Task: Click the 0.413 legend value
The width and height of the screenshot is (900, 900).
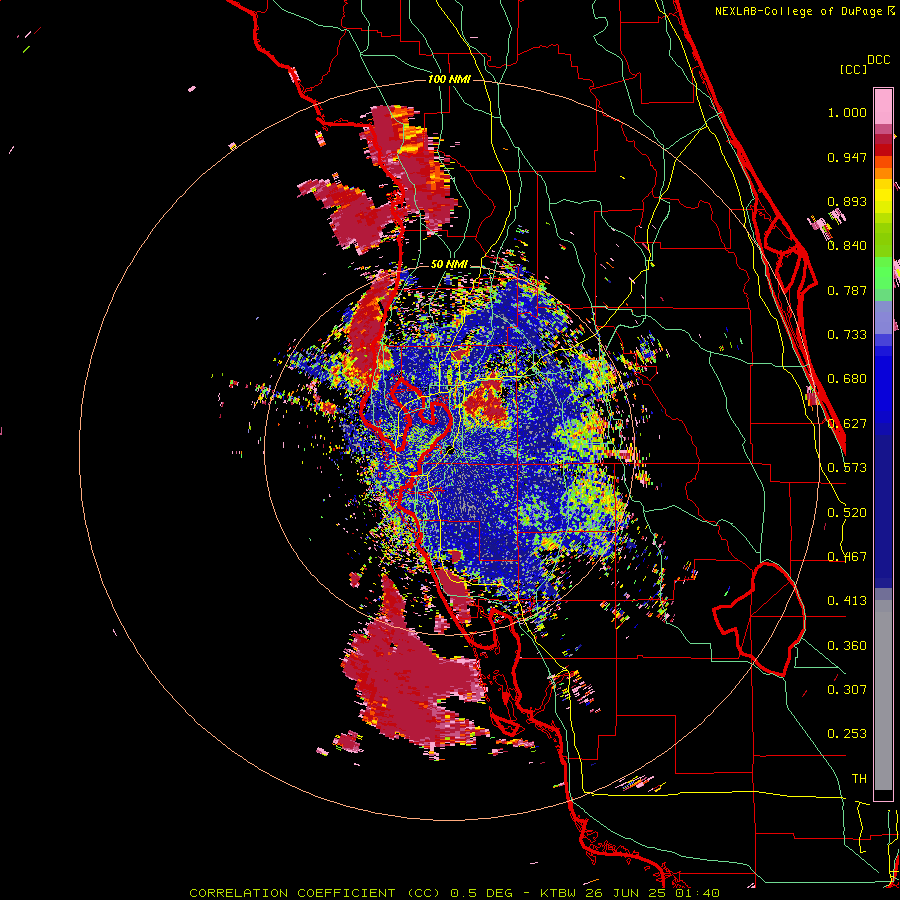Action: click(847, 601)
